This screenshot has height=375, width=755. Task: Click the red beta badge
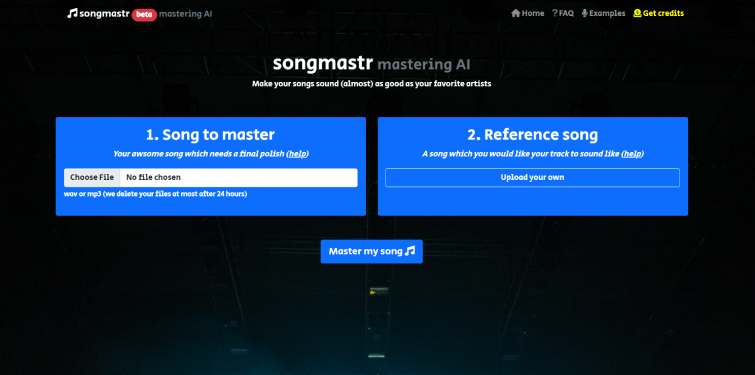[x=144, y=14]
